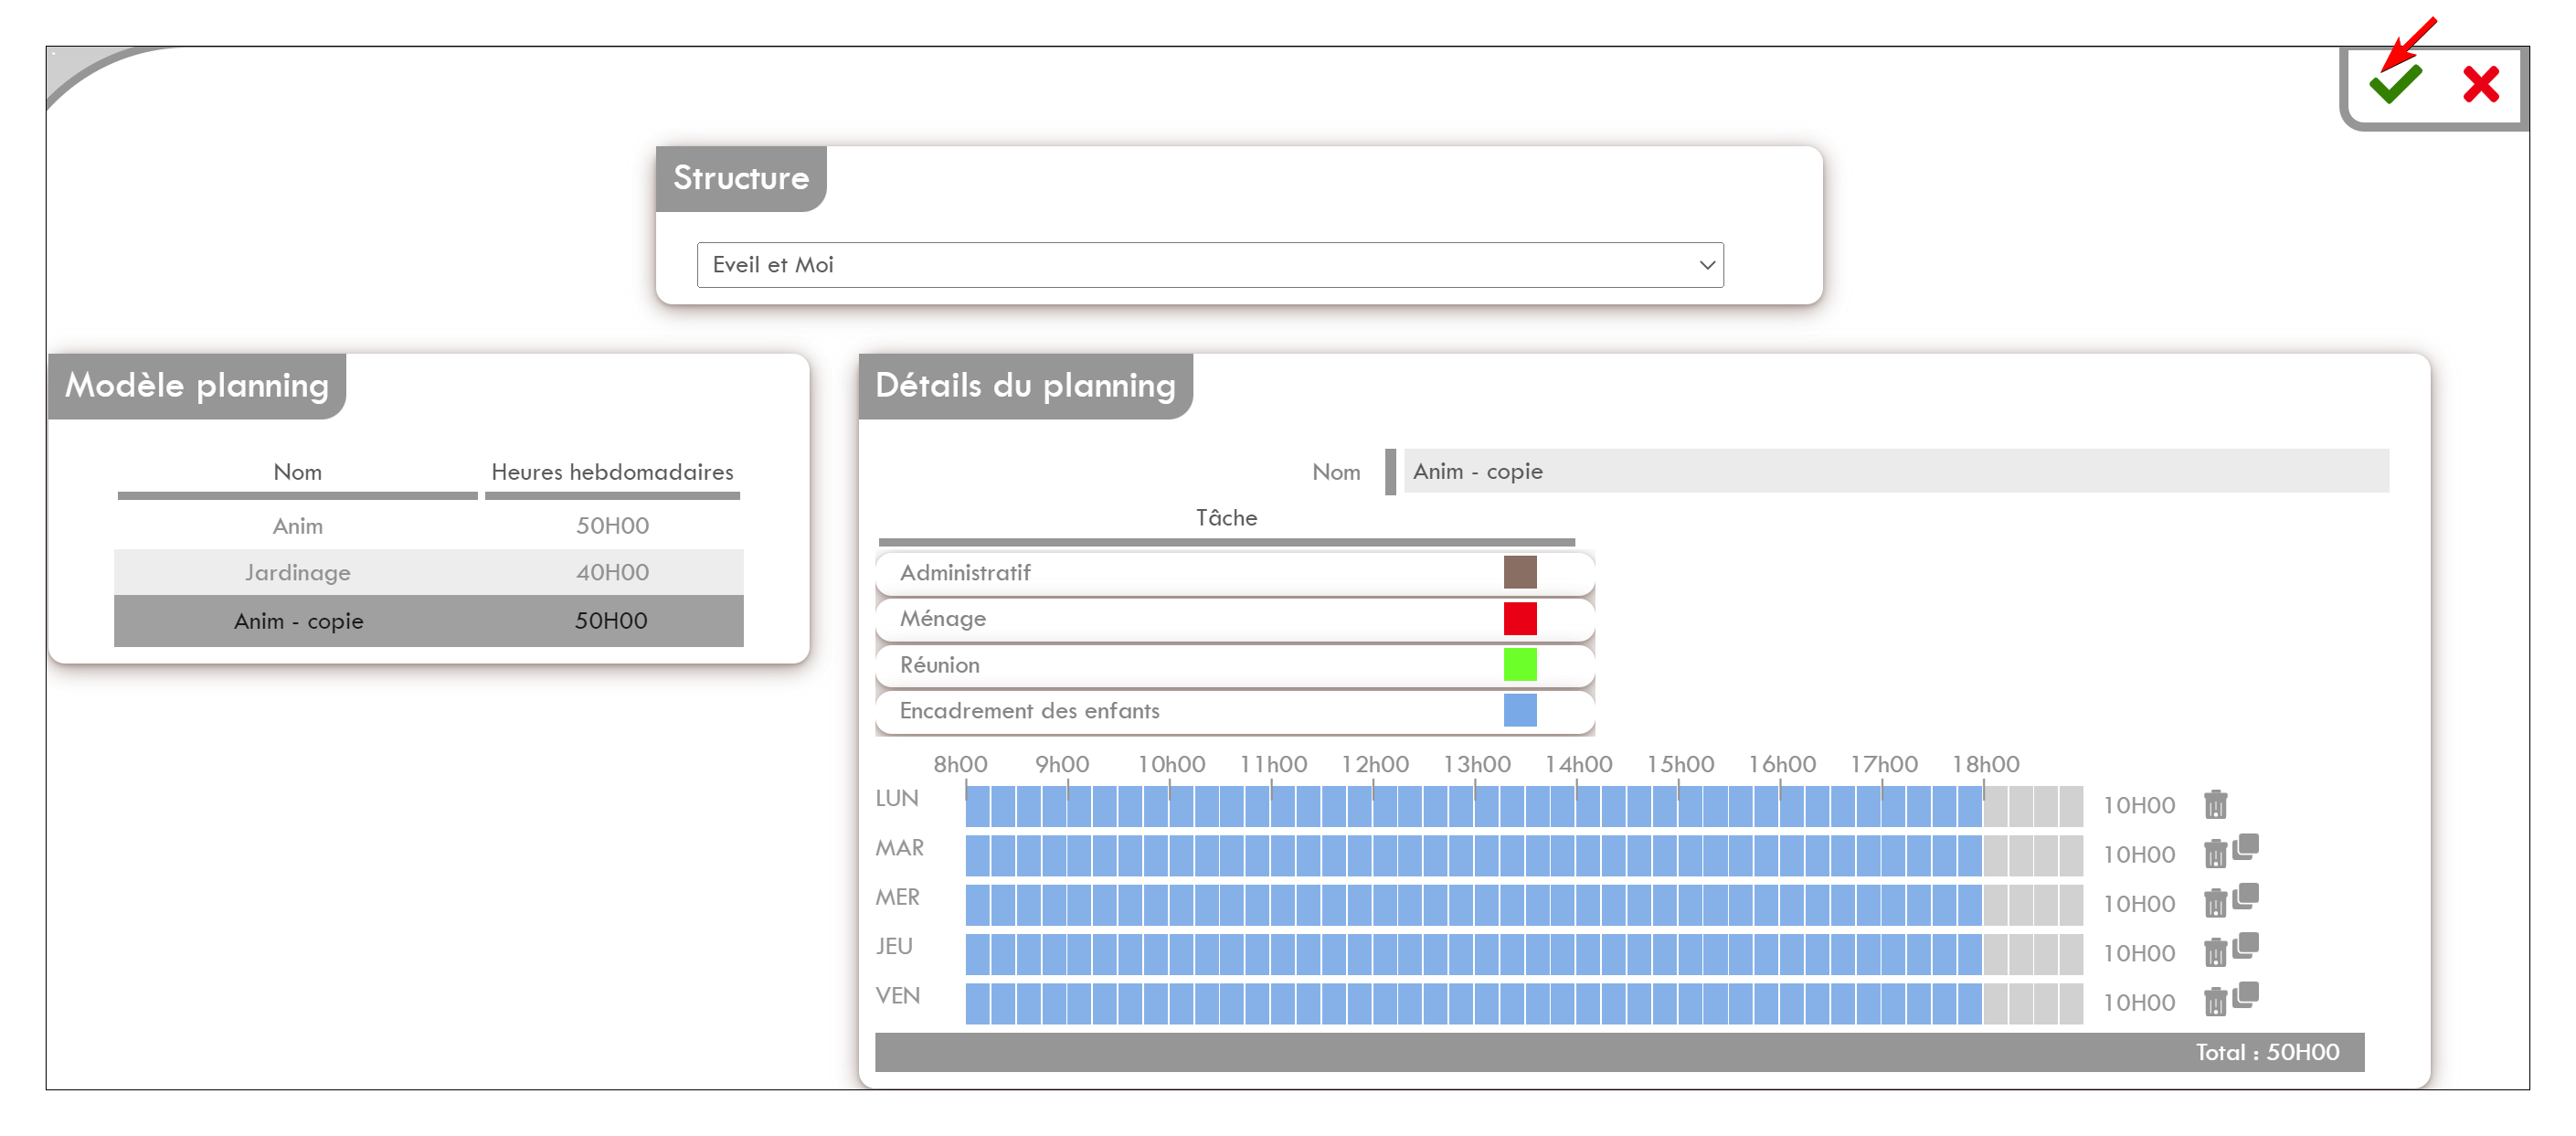The width and height of the screenshot is (2576, 1136).
Task: Select the Ménage task row
Action: pyautogui.click(x=1235, y=619)
